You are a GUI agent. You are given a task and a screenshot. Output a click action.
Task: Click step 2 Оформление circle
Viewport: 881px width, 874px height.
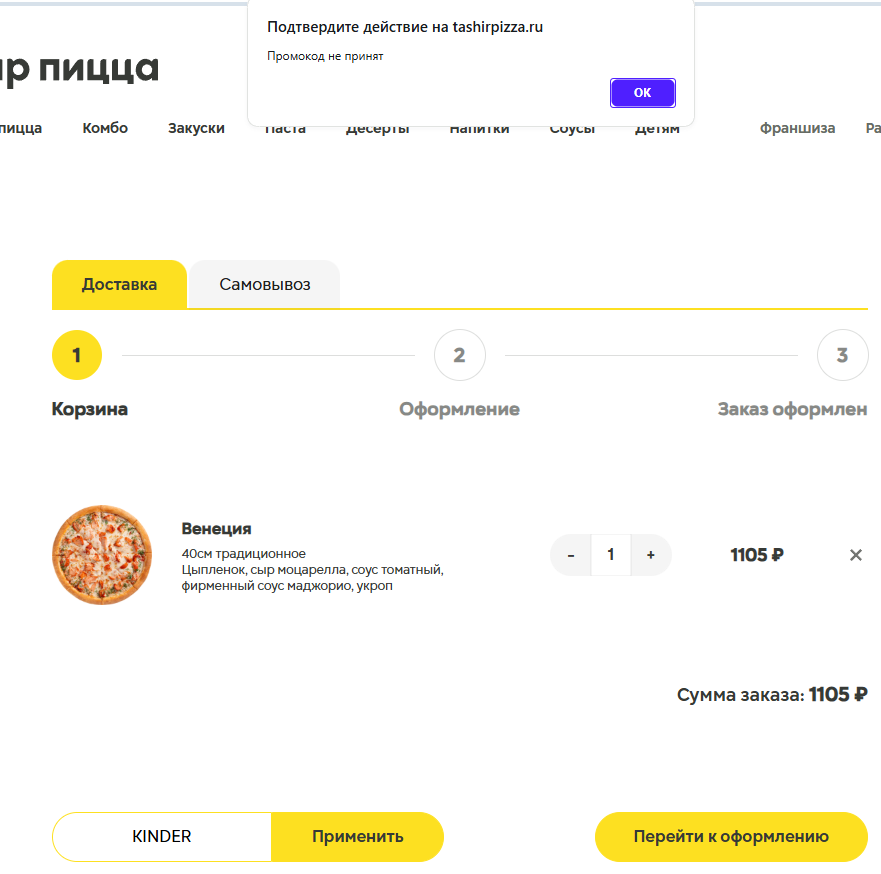coord(459,355)
